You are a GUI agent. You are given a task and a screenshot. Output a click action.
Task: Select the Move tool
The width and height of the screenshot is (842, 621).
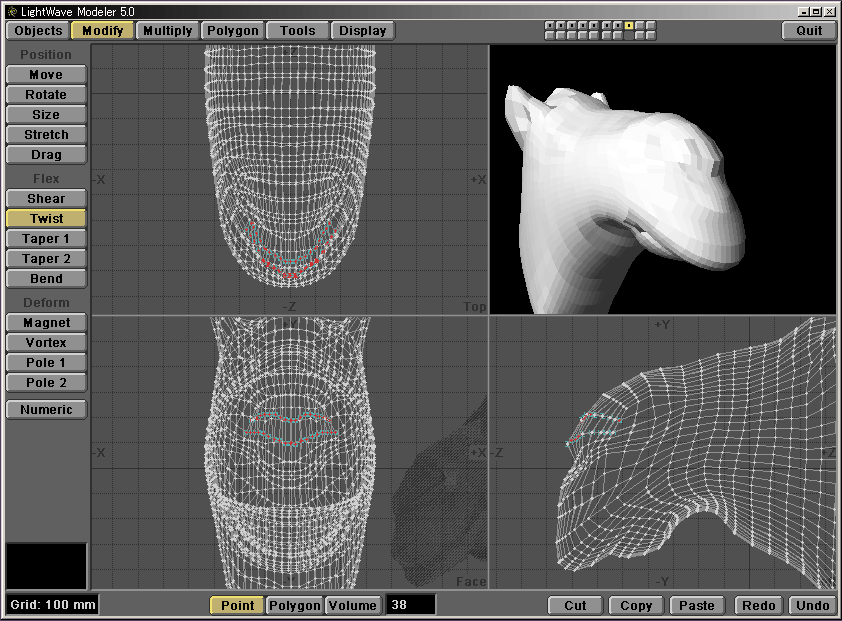click(46, 75)
